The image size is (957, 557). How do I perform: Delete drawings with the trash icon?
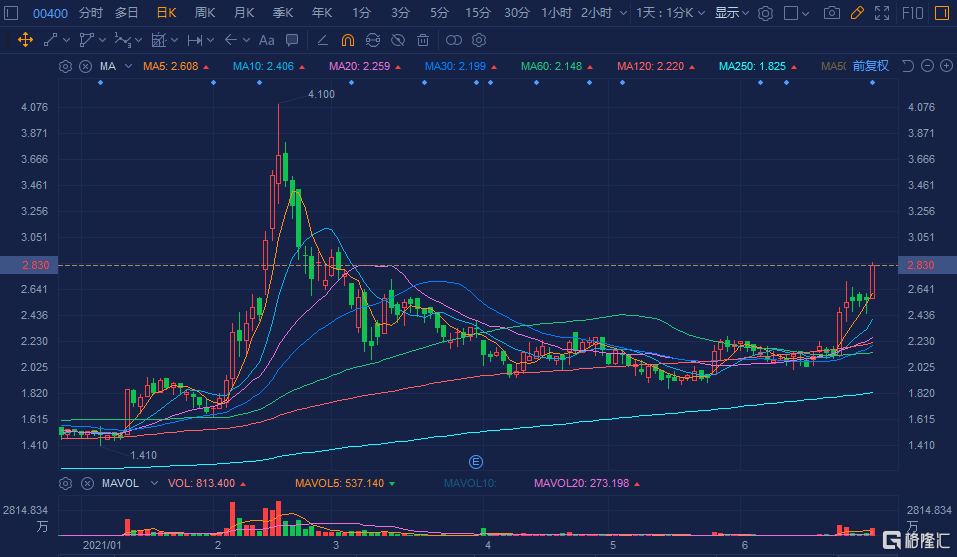[423, 40]
